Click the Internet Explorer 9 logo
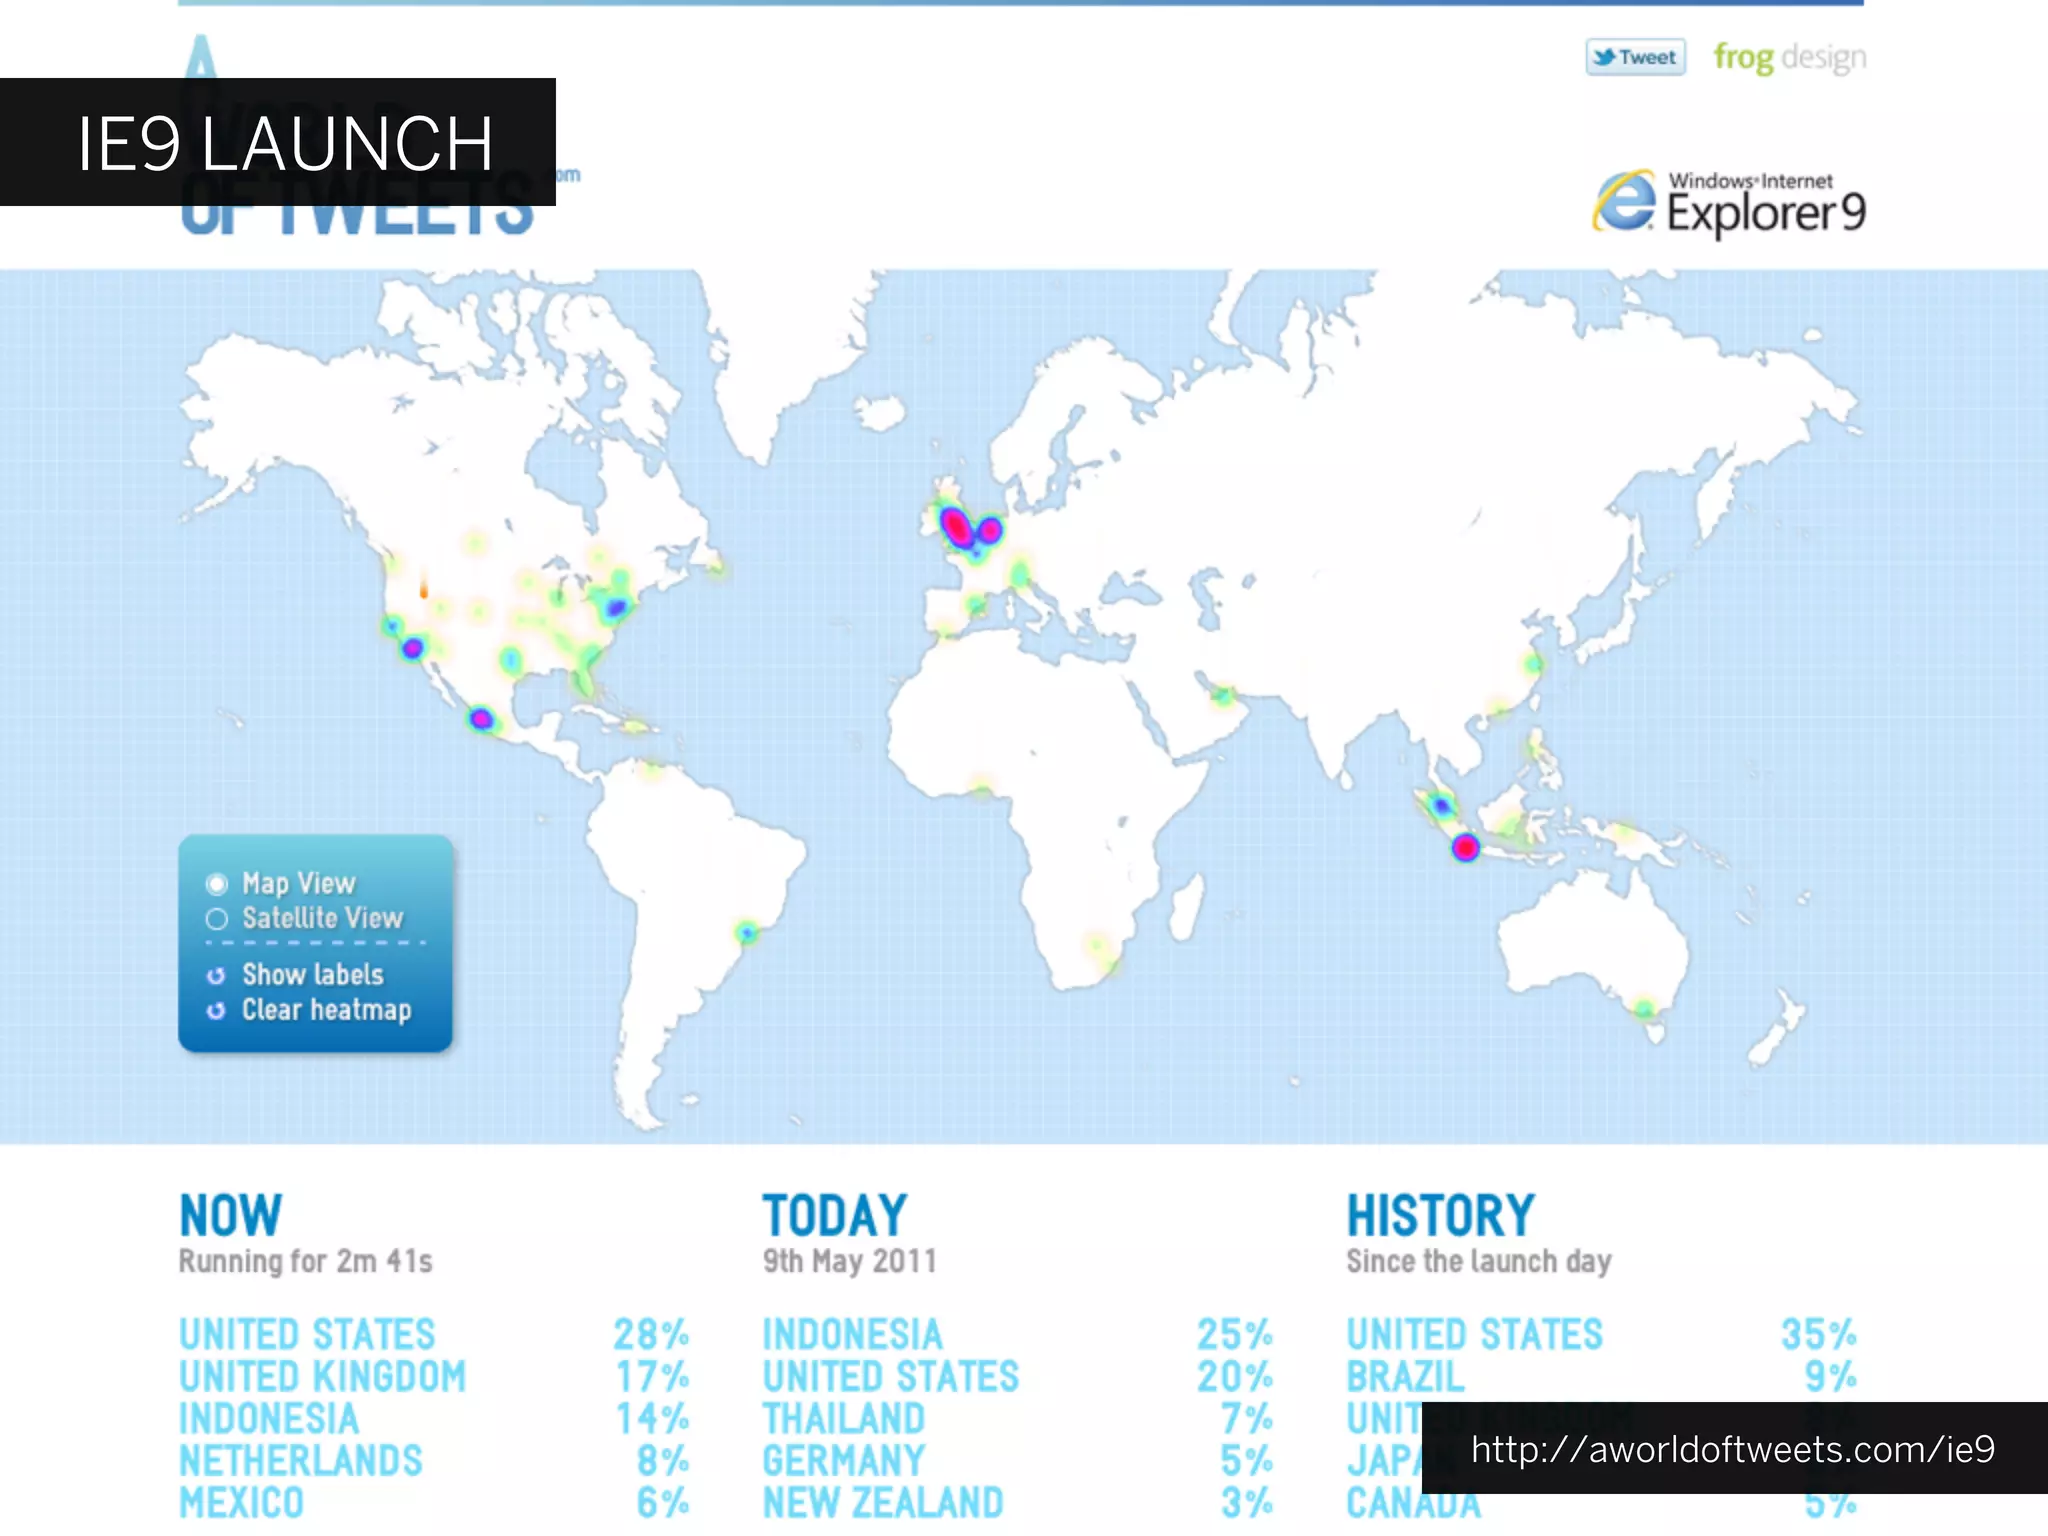2048x1536 pixels. [x=1729, y=203]
